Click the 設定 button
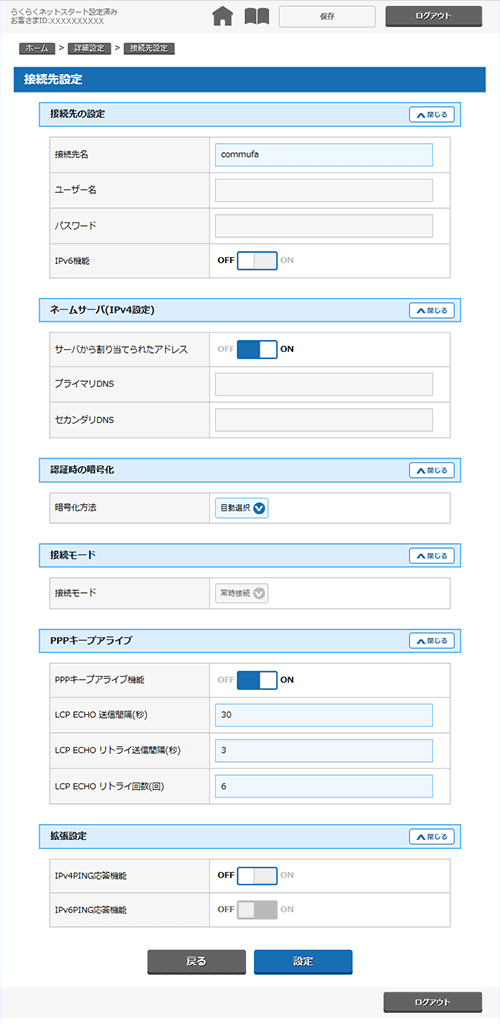The width and height of the screenshot is (500, 1024). pos(303,962)
